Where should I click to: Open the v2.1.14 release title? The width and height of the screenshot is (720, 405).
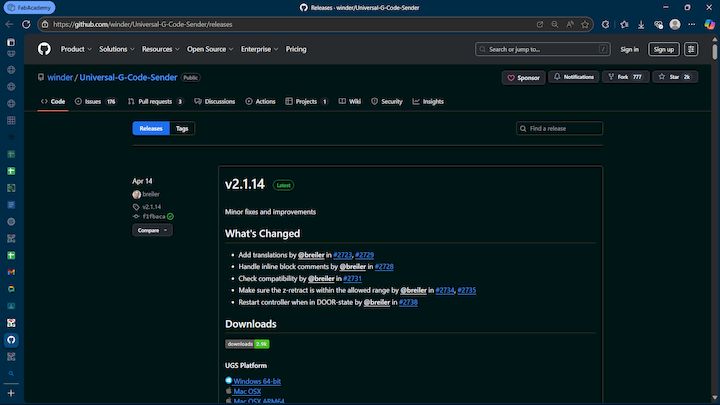coord(245,184)
